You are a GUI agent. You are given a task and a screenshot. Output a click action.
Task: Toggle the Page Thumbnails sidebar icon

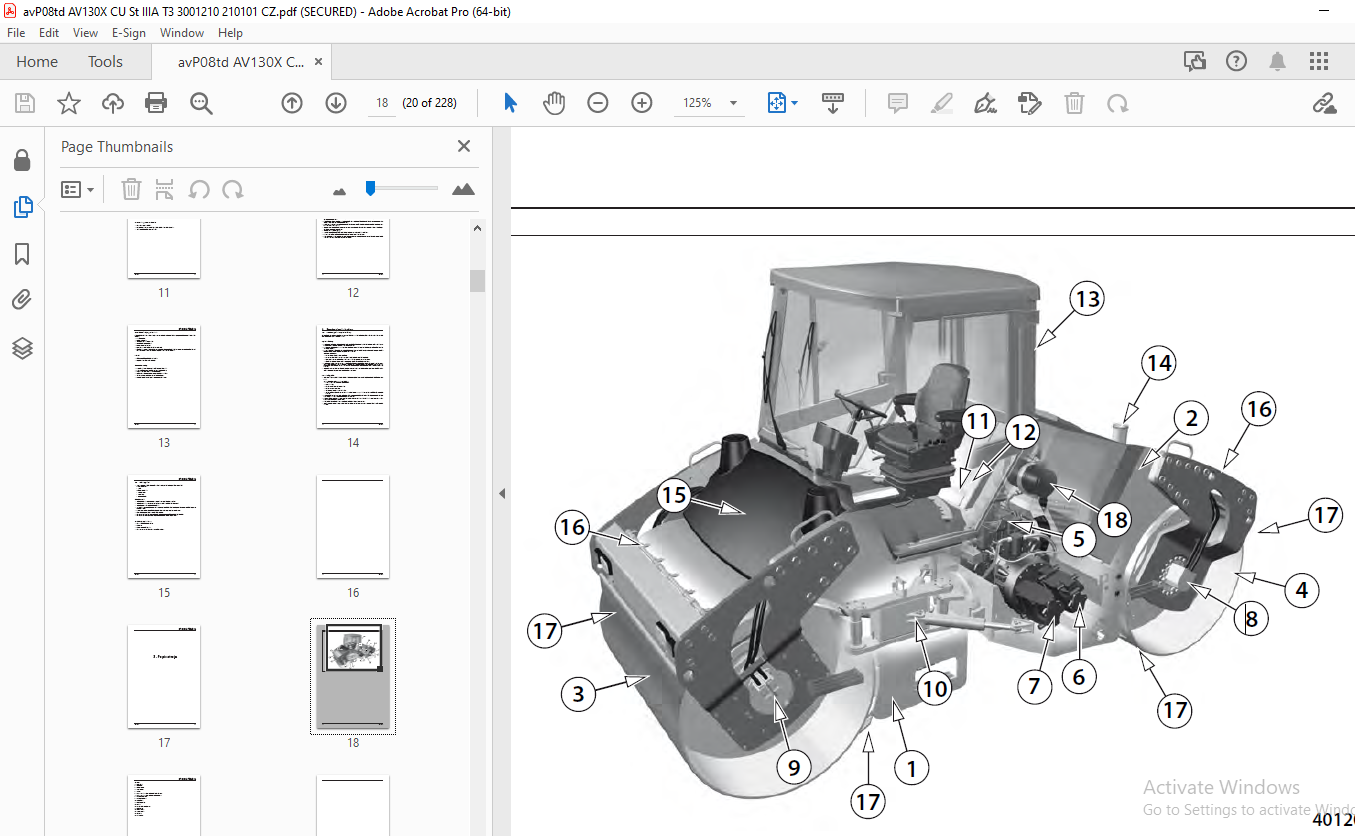(22, 207)
